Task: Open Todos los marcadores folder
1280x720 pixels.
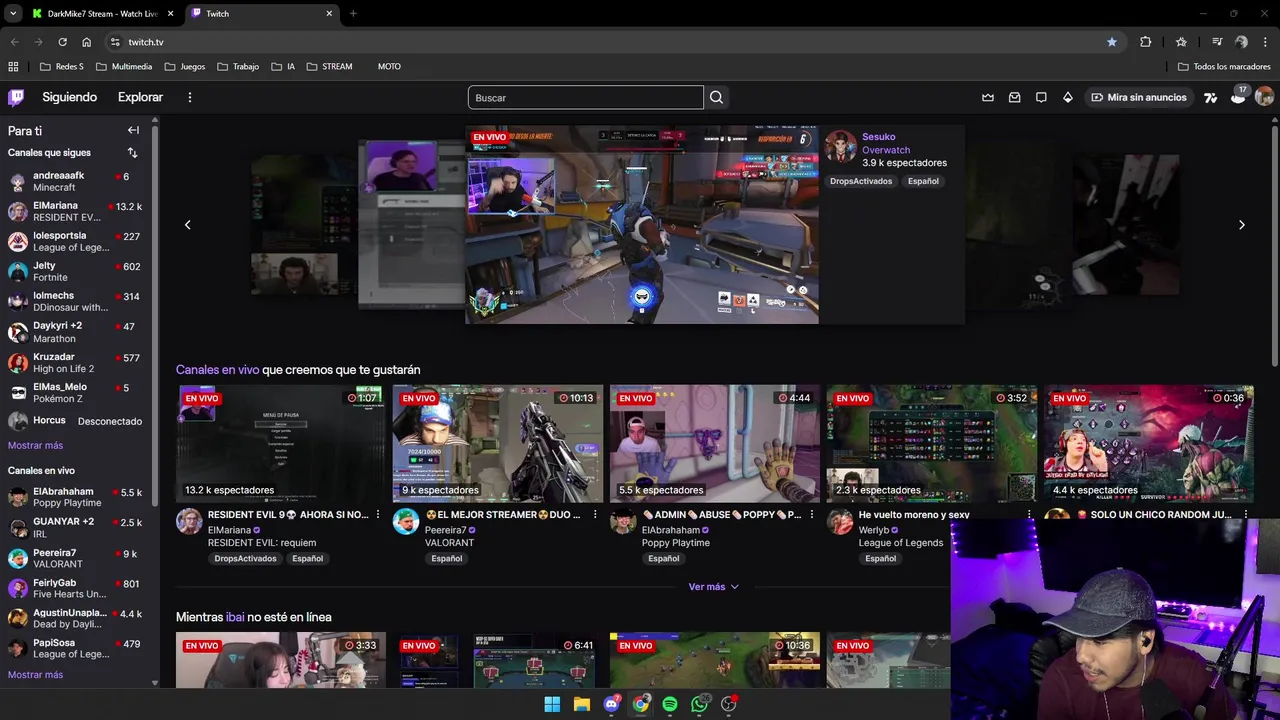Action: pyautogui.click(x=1224, y=67)
